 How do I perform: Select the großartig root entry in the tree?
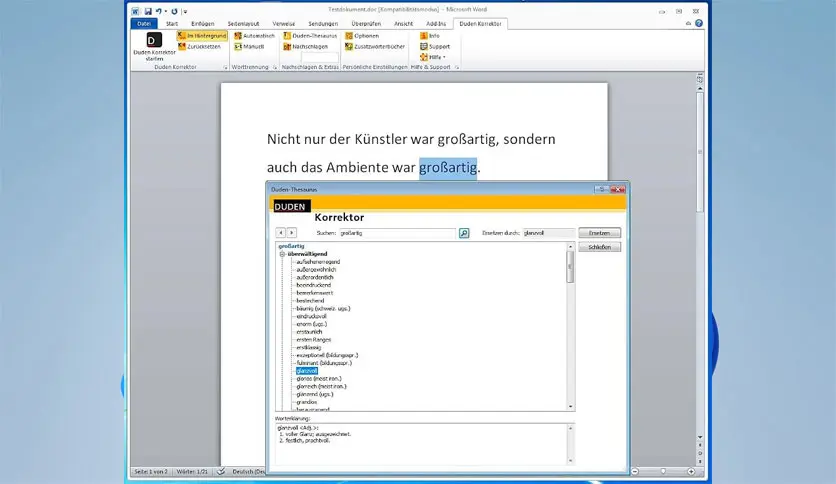point(292,246)
